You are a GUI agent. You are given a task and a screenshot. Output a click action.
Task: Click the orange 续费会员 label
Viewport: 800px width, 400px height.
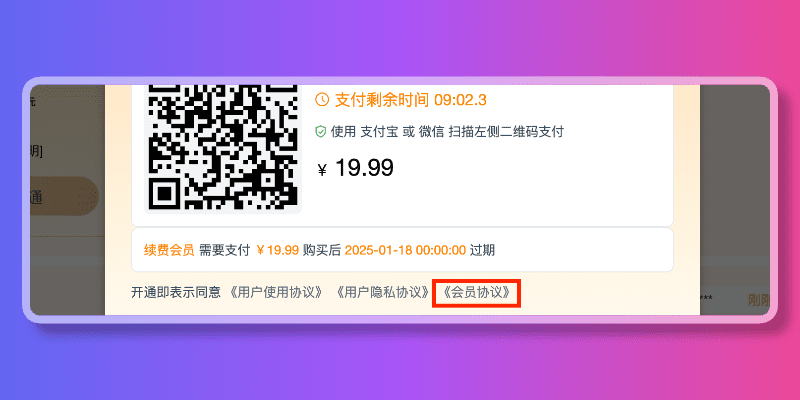pos(169,250)
